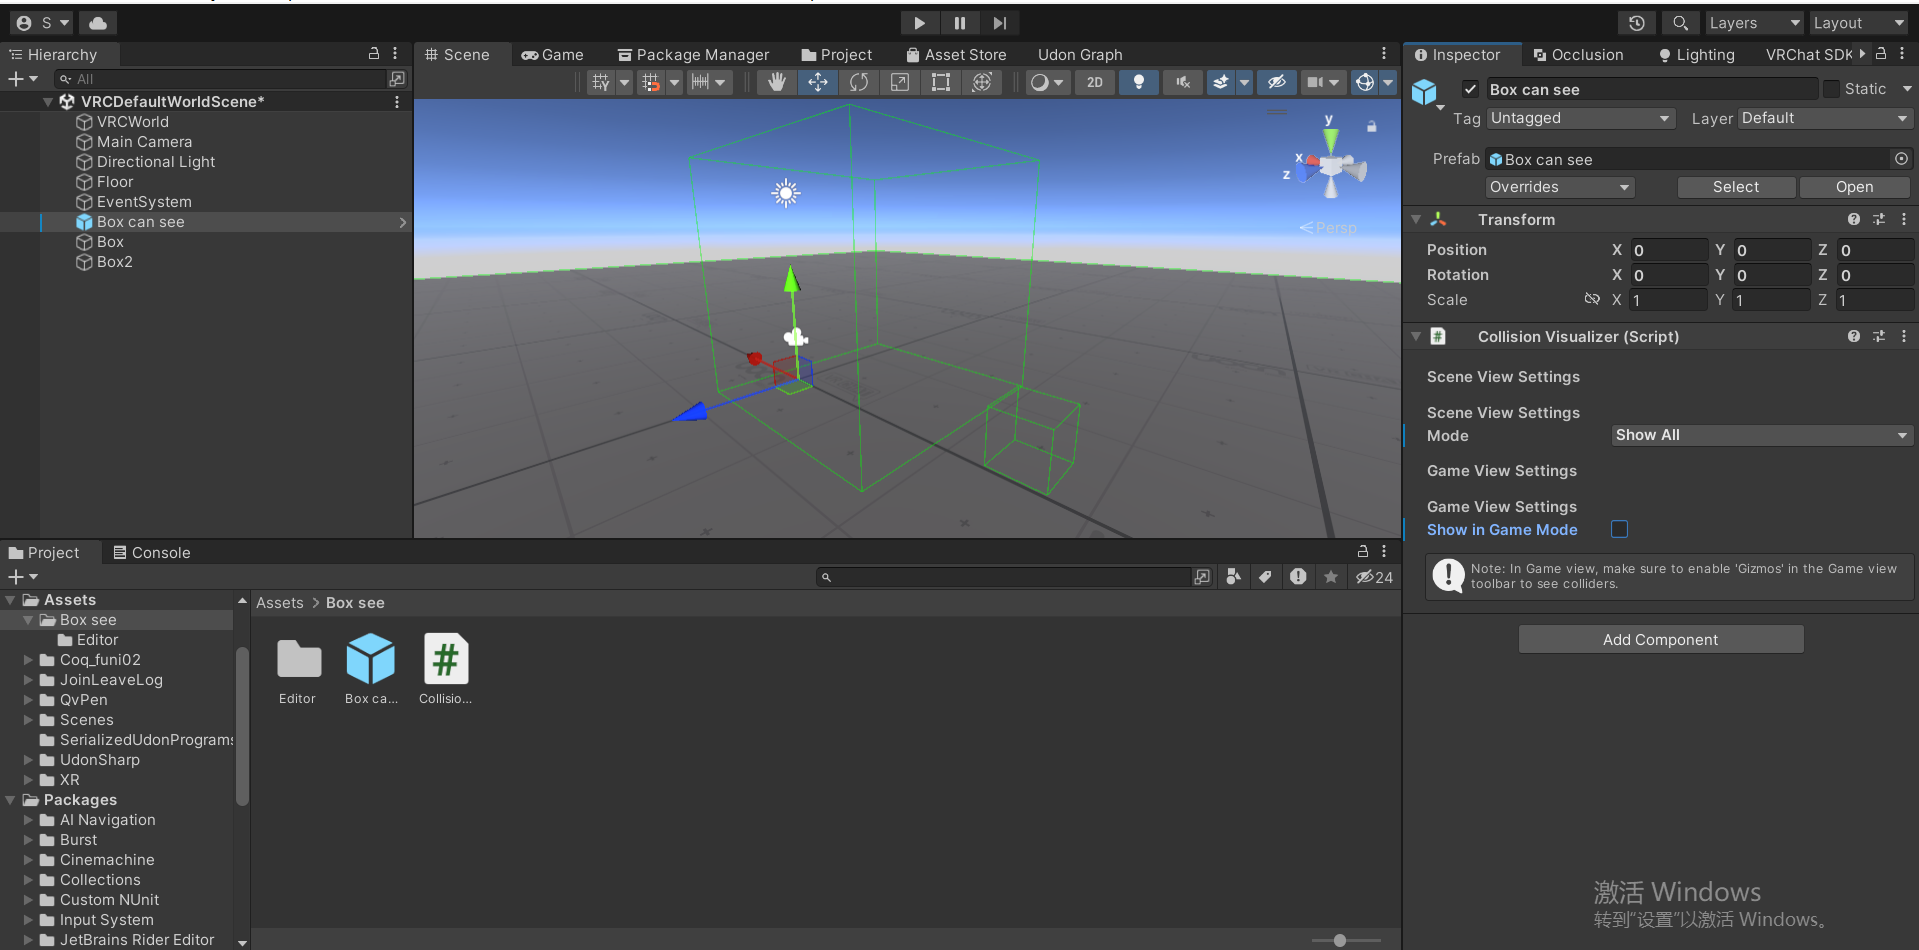Activate the Rotate tool

[859, 82]
